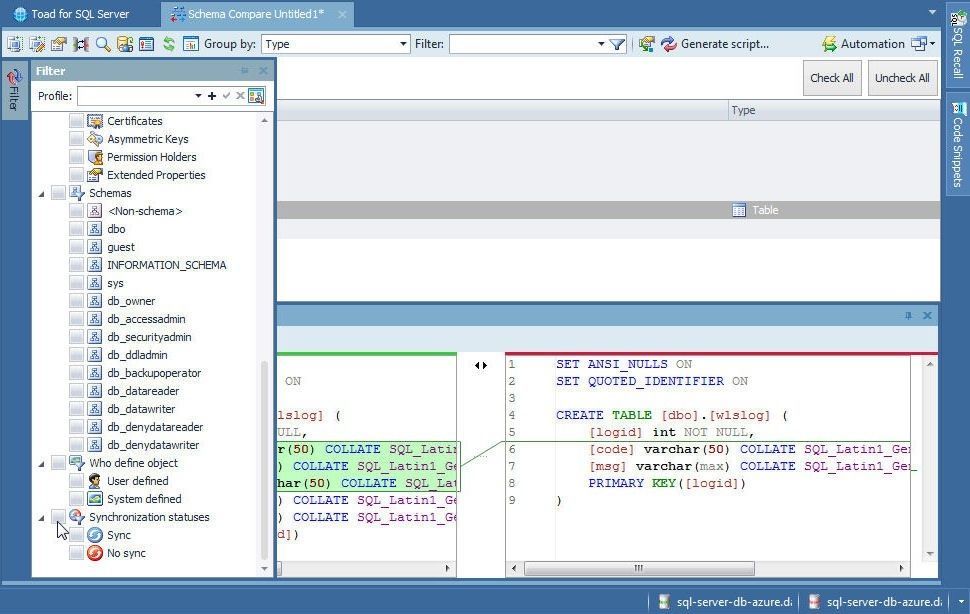Click the red-blue arrows toolbar icon
Image resolution: width=970 pixels, height=614 pixels.
[x=669, y=44]
